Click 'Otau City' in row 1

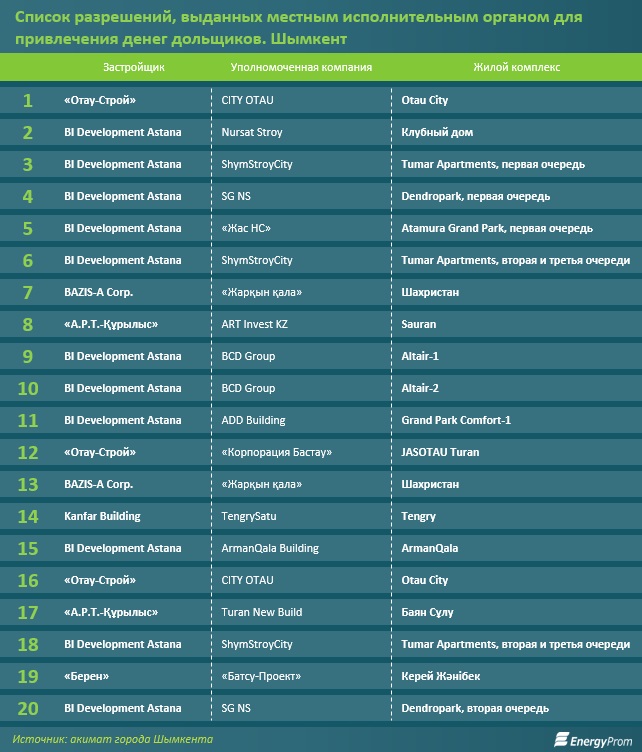pos(424,100)
